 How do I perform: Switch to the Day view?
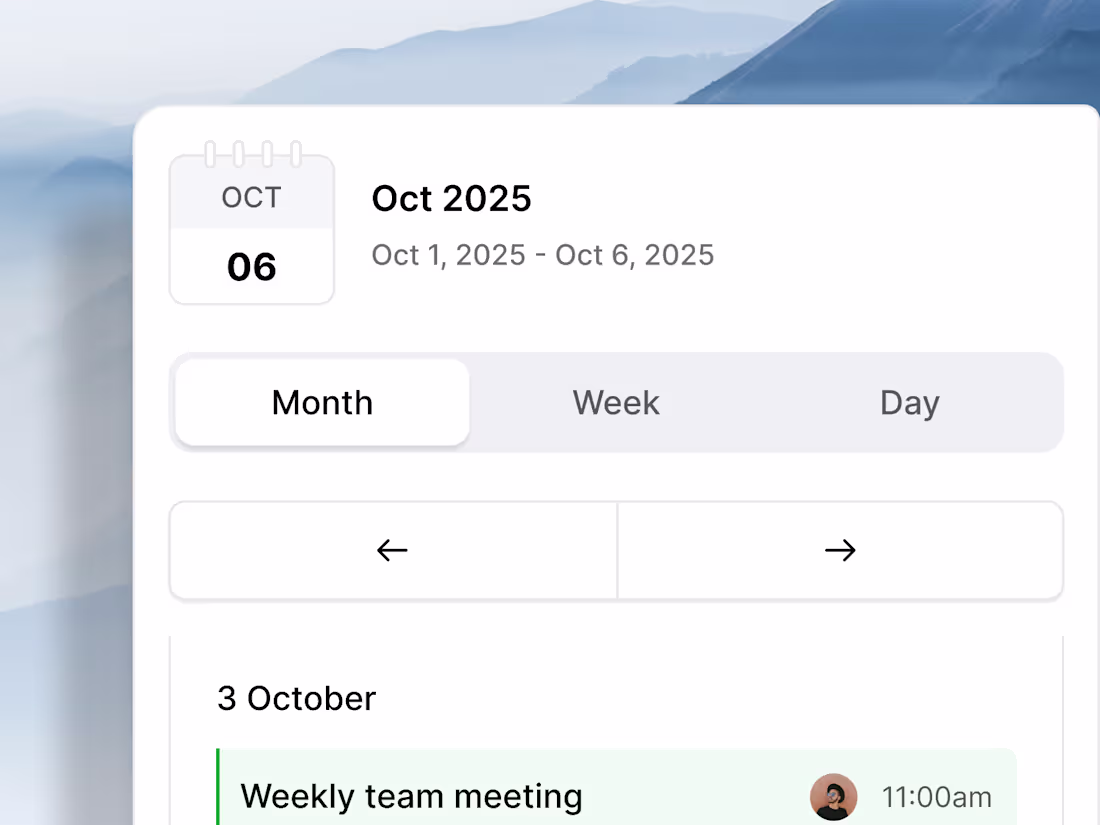click(909, 402)
